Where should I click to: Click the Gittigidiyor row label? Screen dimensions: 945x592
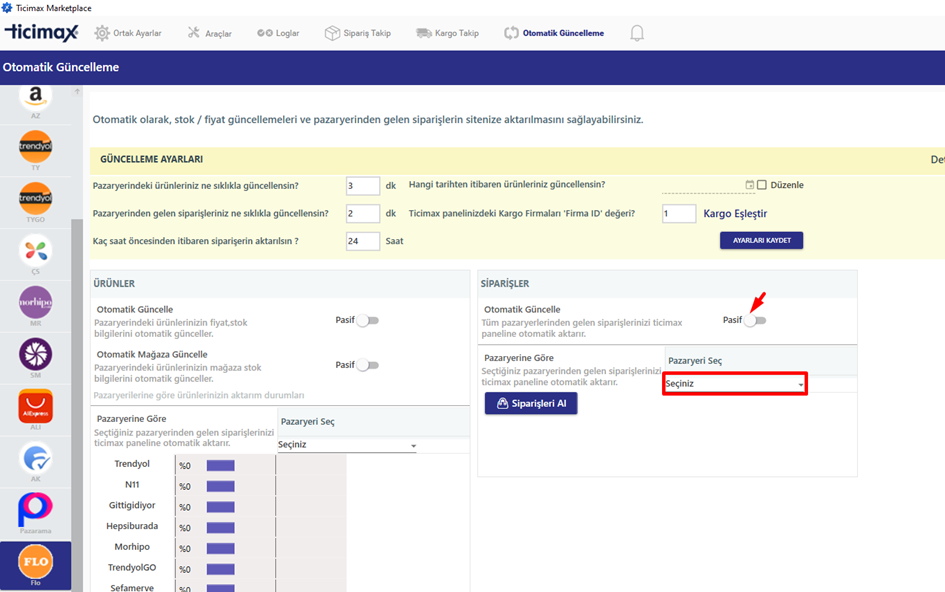tap(132, 505)
